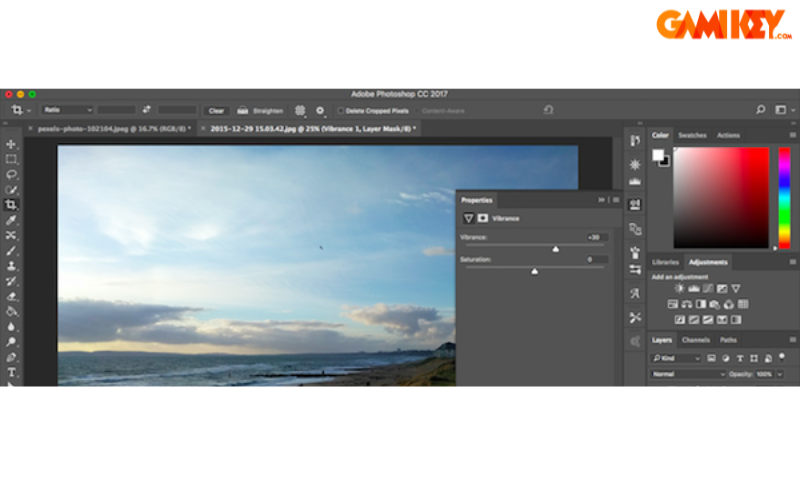Image resolution: width=800 pixels, height=500 pixels.
Task: Select the Lasso tool
Action: coord(11,175)
